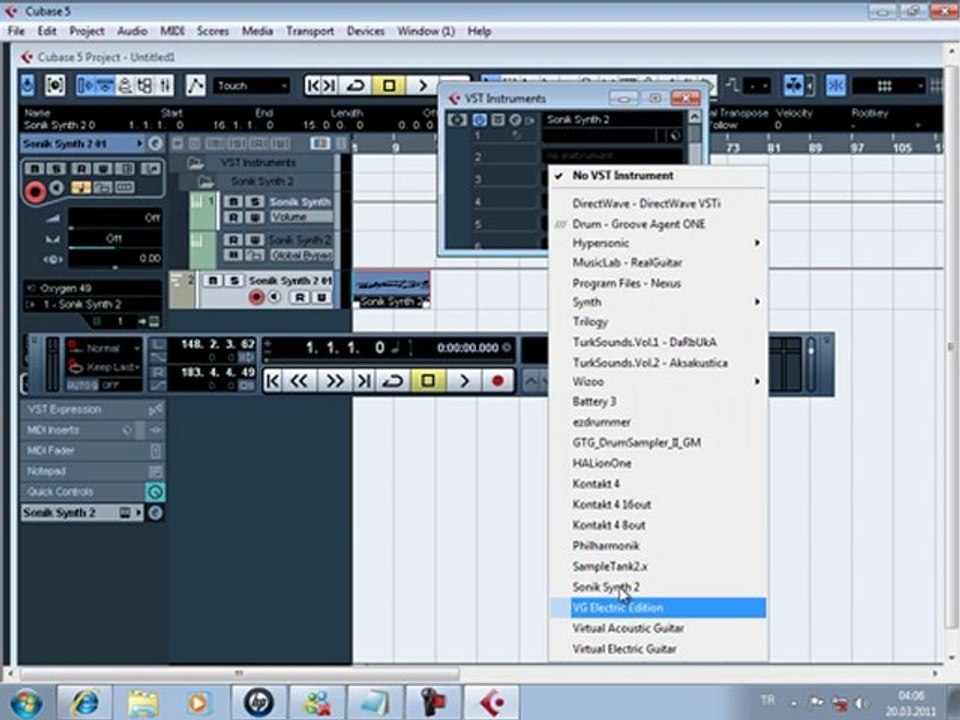Solo the Sonik Synth 2 01 MIDI track
This screenshot has height=720, width=960.
coord(234,280)
